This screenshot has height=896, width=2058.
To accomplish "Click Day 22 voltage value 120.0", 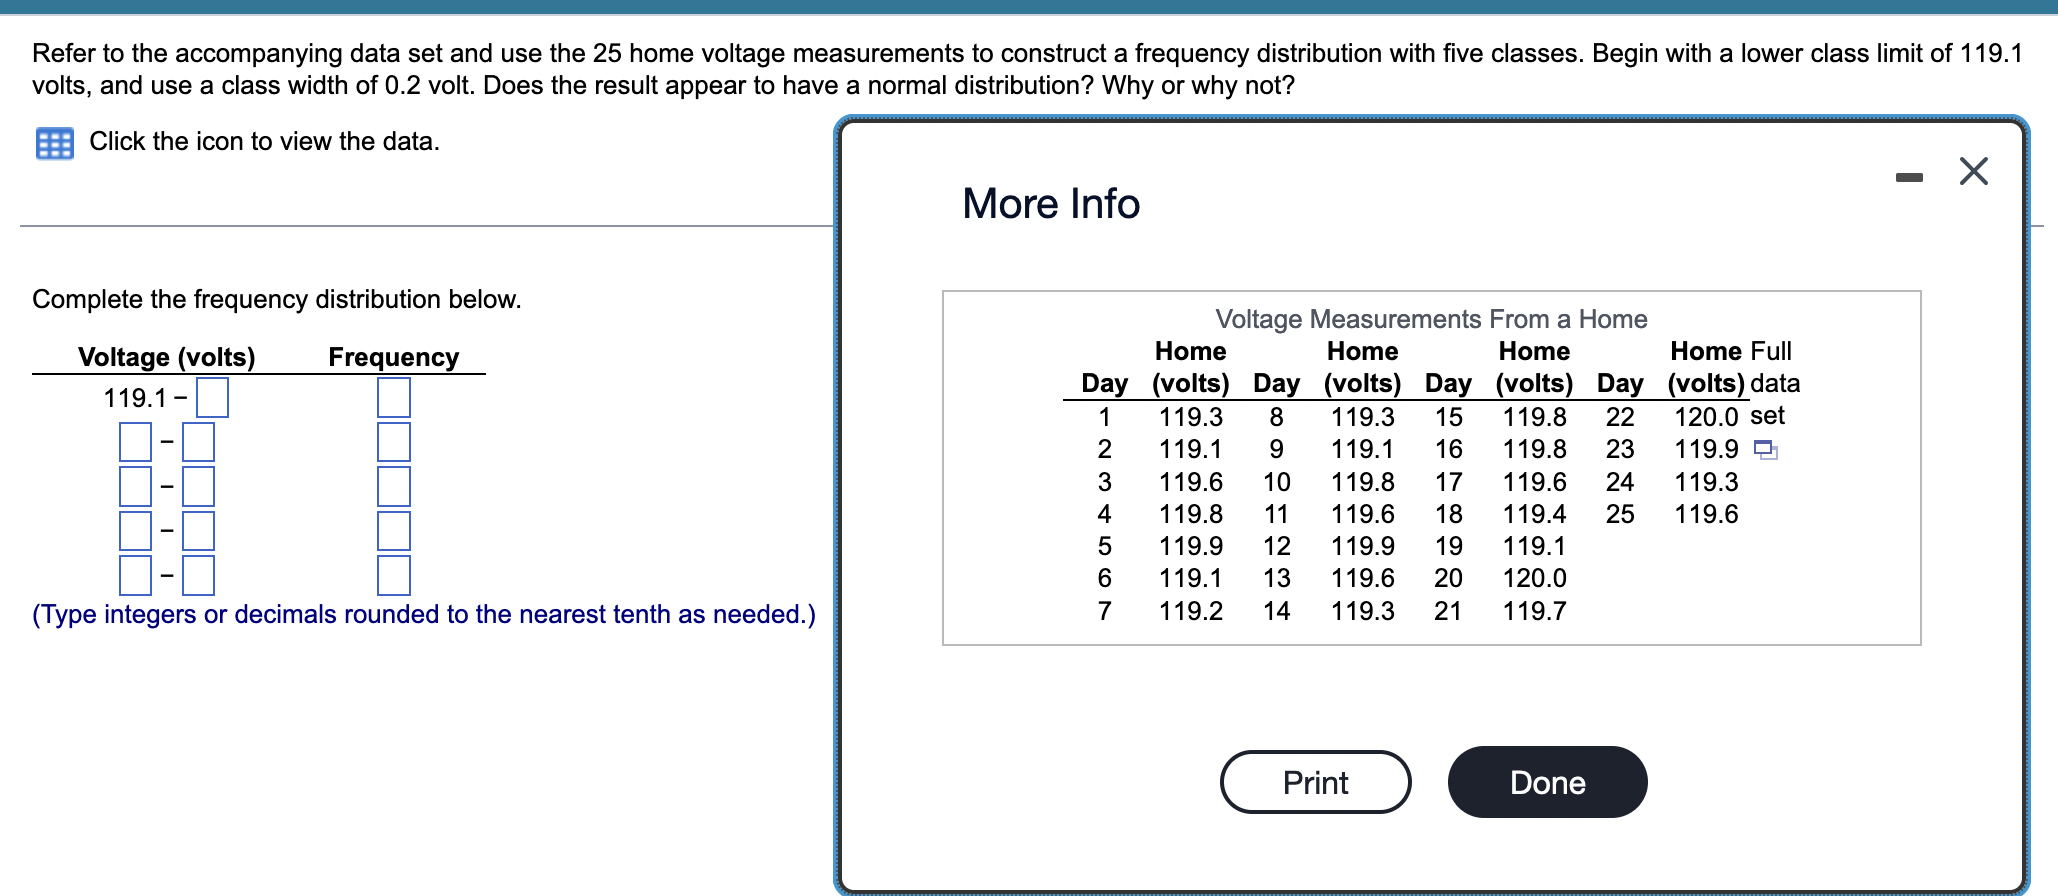I will [x=1706, y=417].
